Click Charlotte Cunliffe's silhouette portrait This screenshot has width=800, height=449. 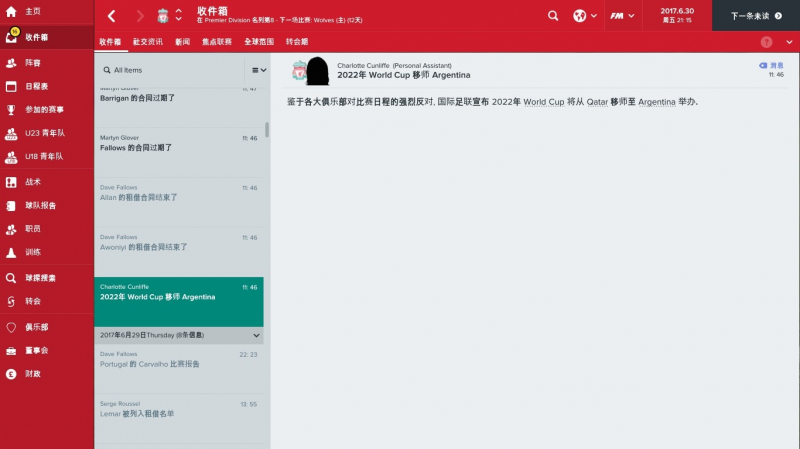(317, 71)
